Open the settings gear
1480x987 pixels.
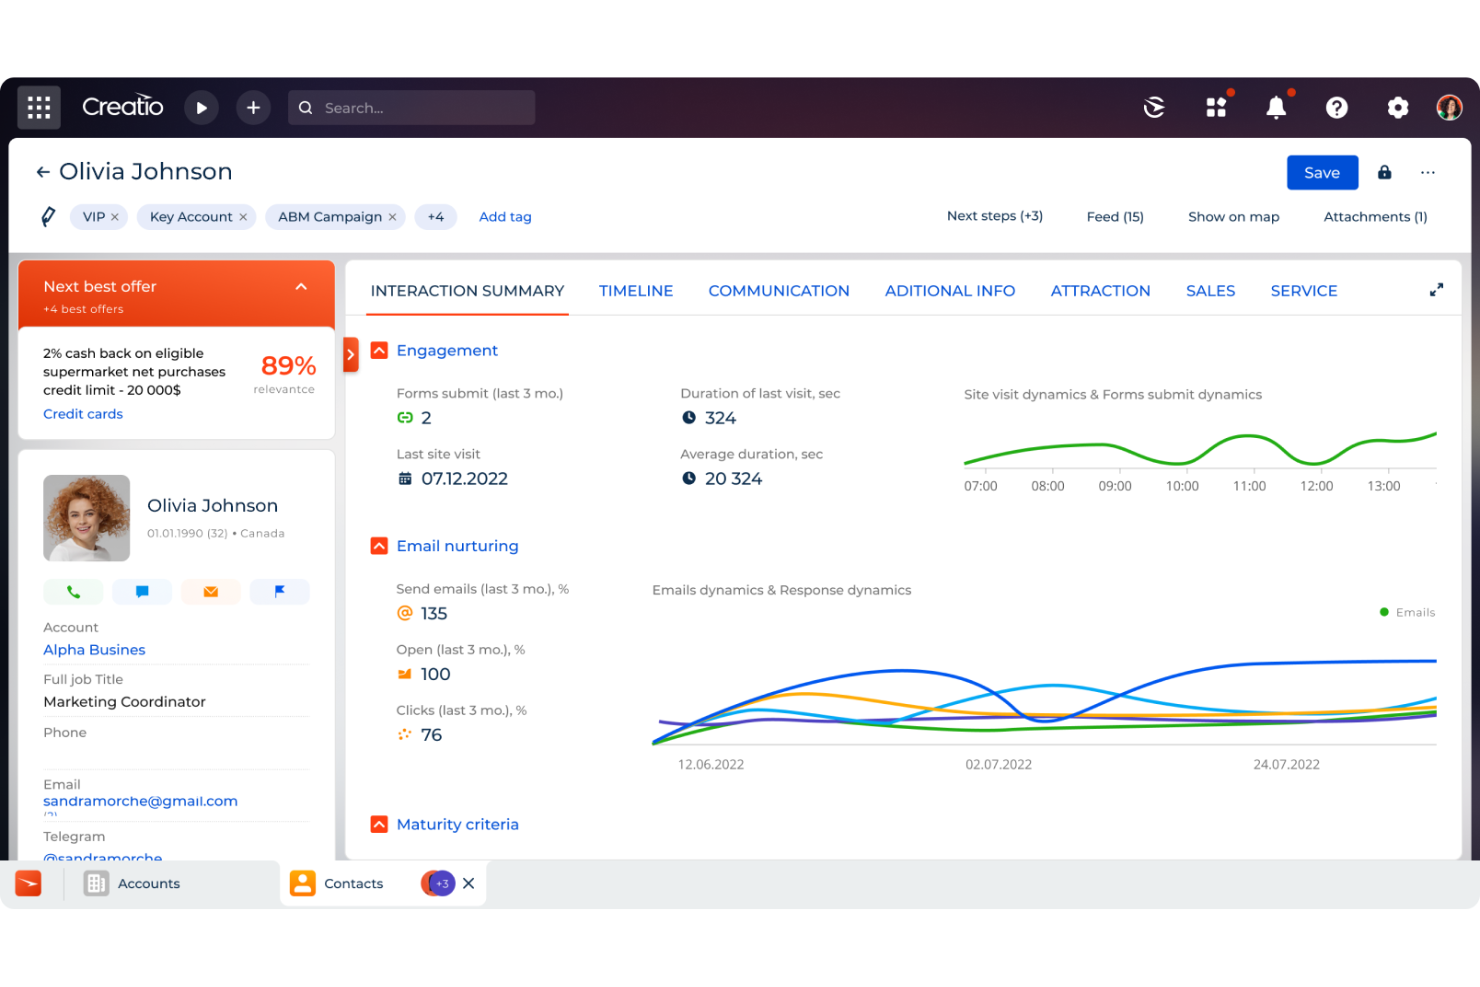click(x=1397, y=107)
